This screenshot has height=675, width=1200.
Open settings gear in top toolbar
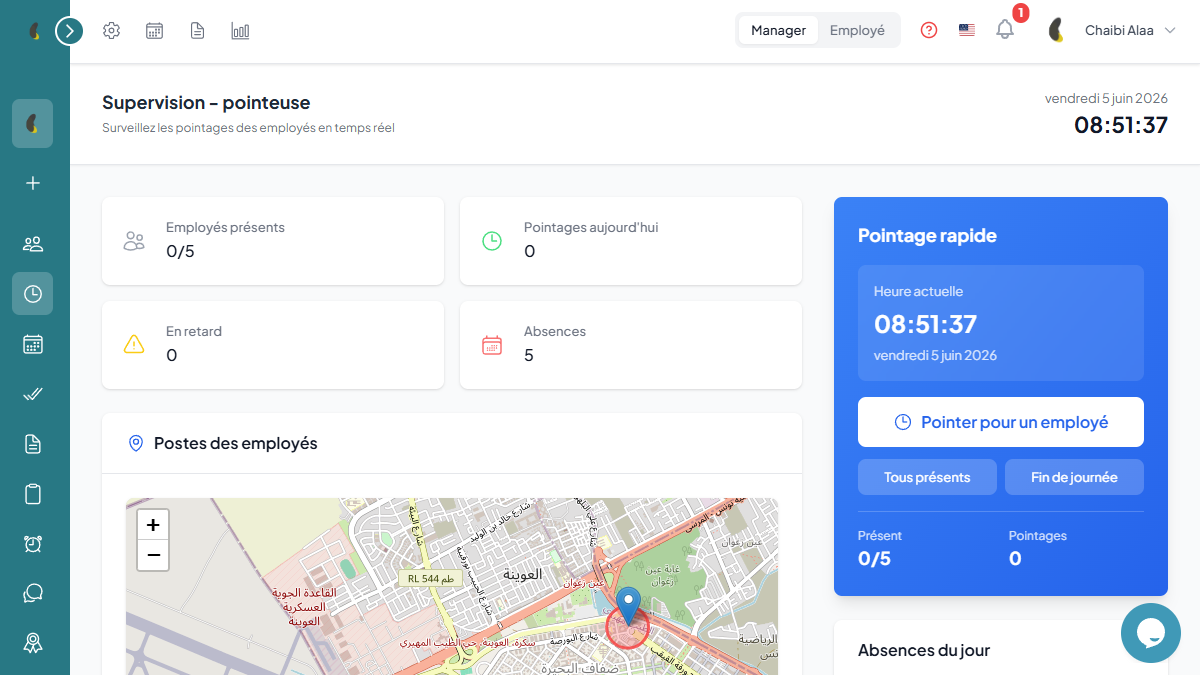tap(112, 31)
